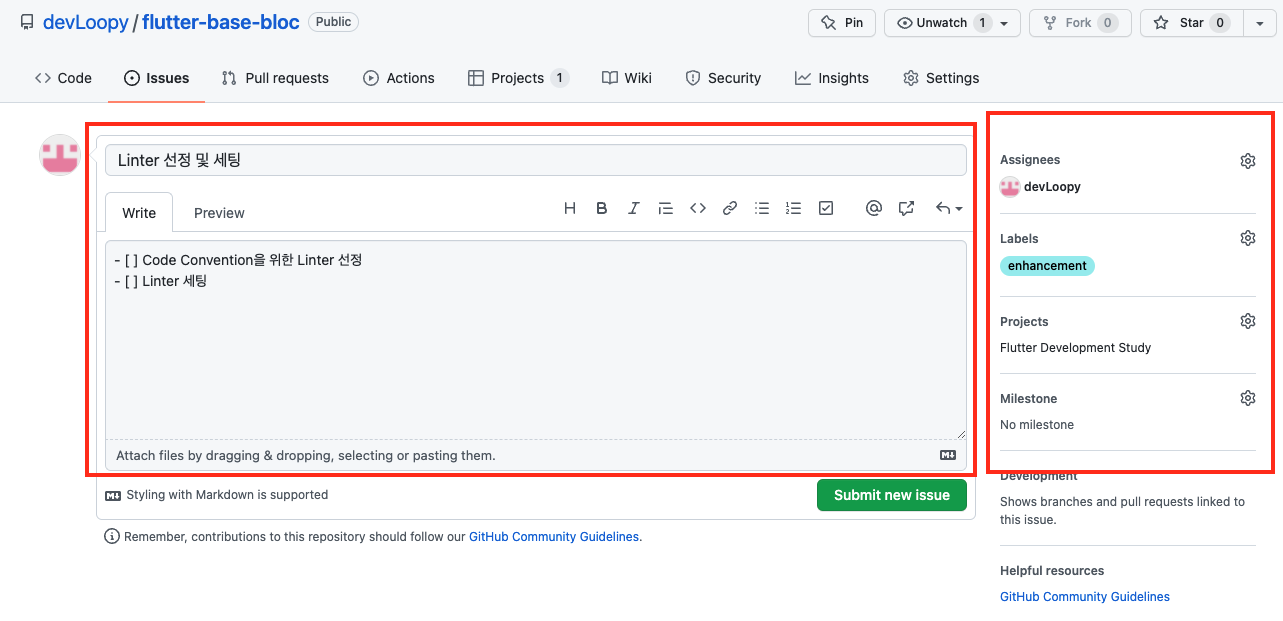Viewport: 1283px width, 621px height.
Task: Click the user avatar beside the editor
Action: (x=60, y=155)
